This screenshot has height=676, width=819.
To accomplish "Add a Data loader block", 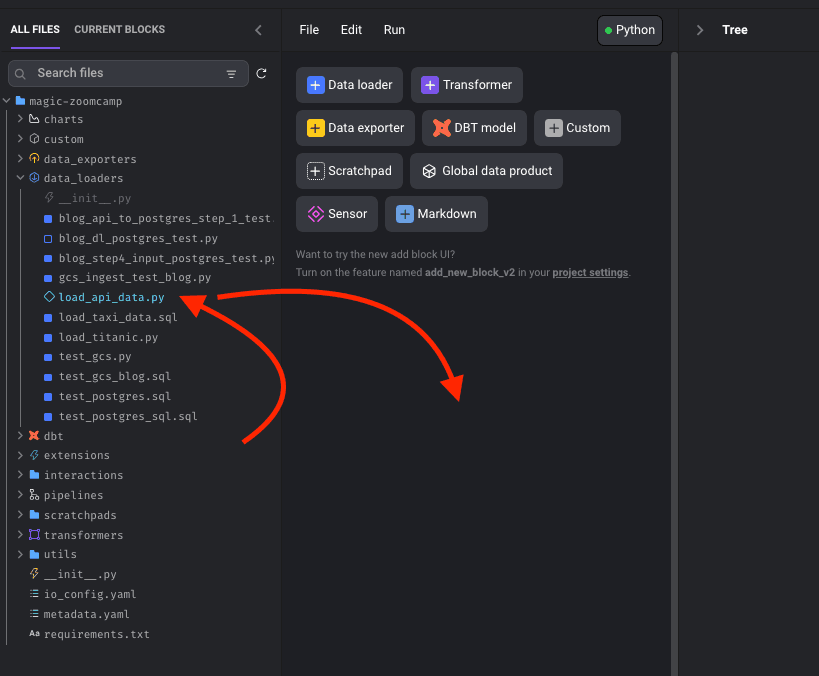I will click(349, 85).
